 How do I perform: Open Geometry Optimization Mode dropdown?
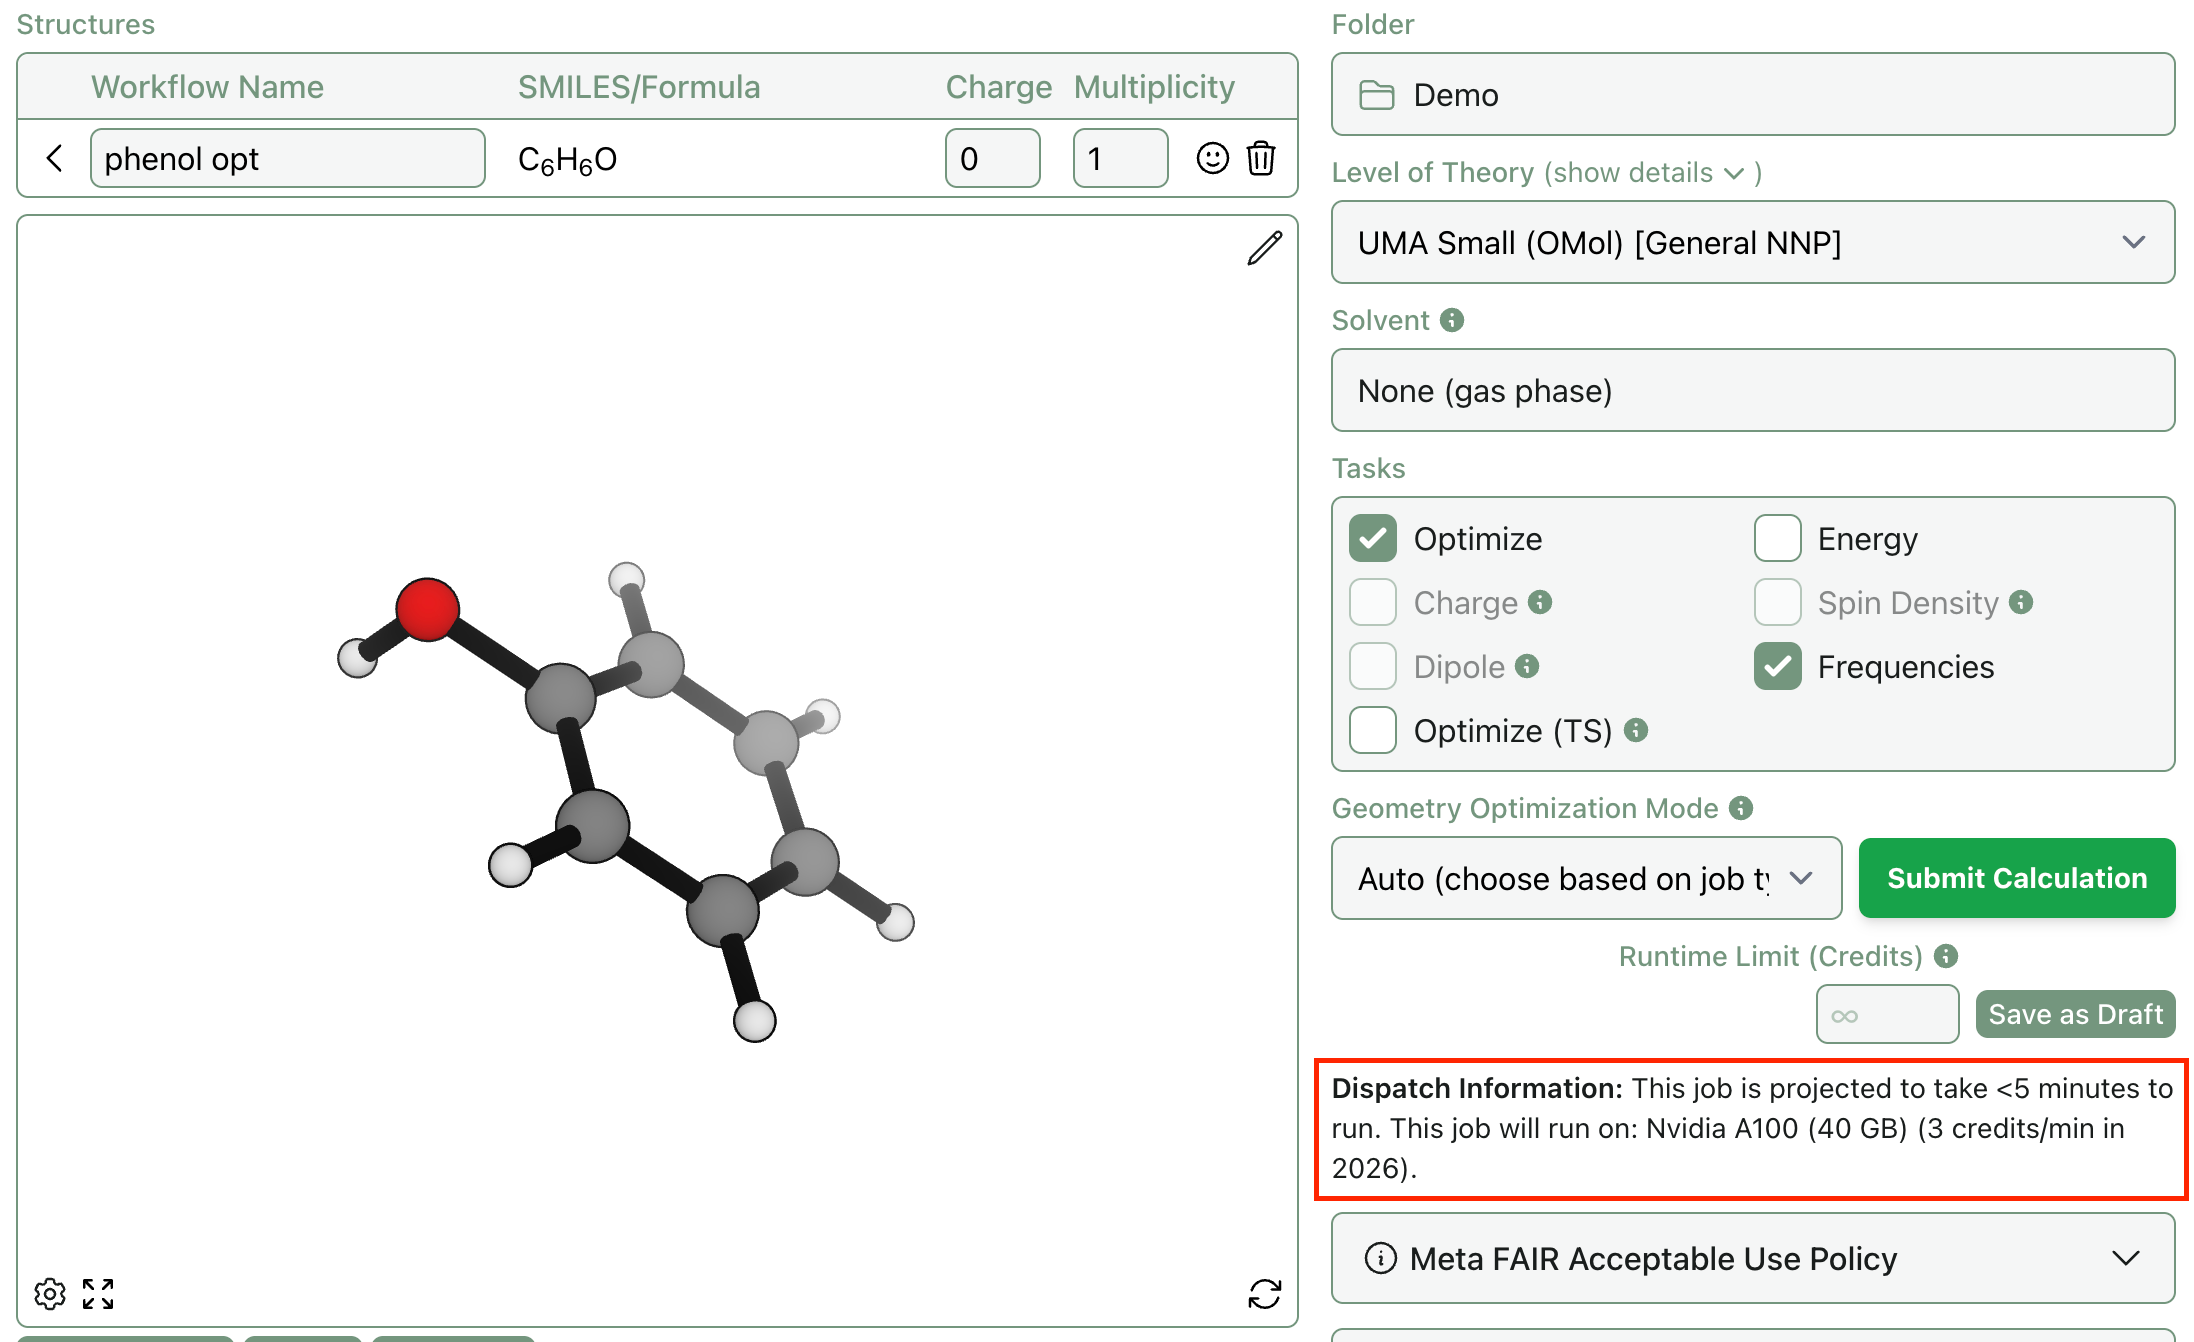(x=1586, y=878)
